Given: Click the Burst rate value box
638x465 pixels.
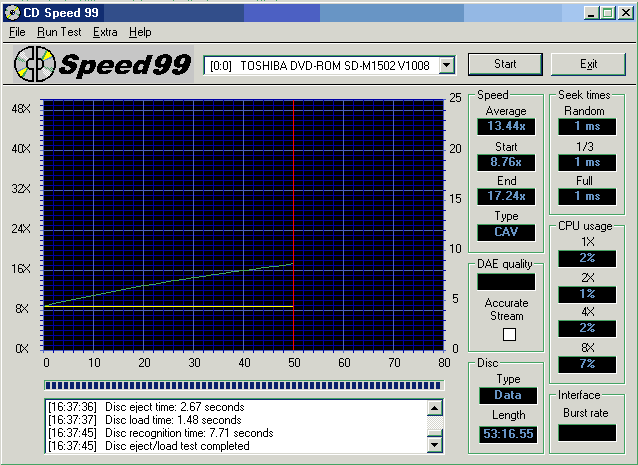Looking at the screenshot, I should click(587, 433).
